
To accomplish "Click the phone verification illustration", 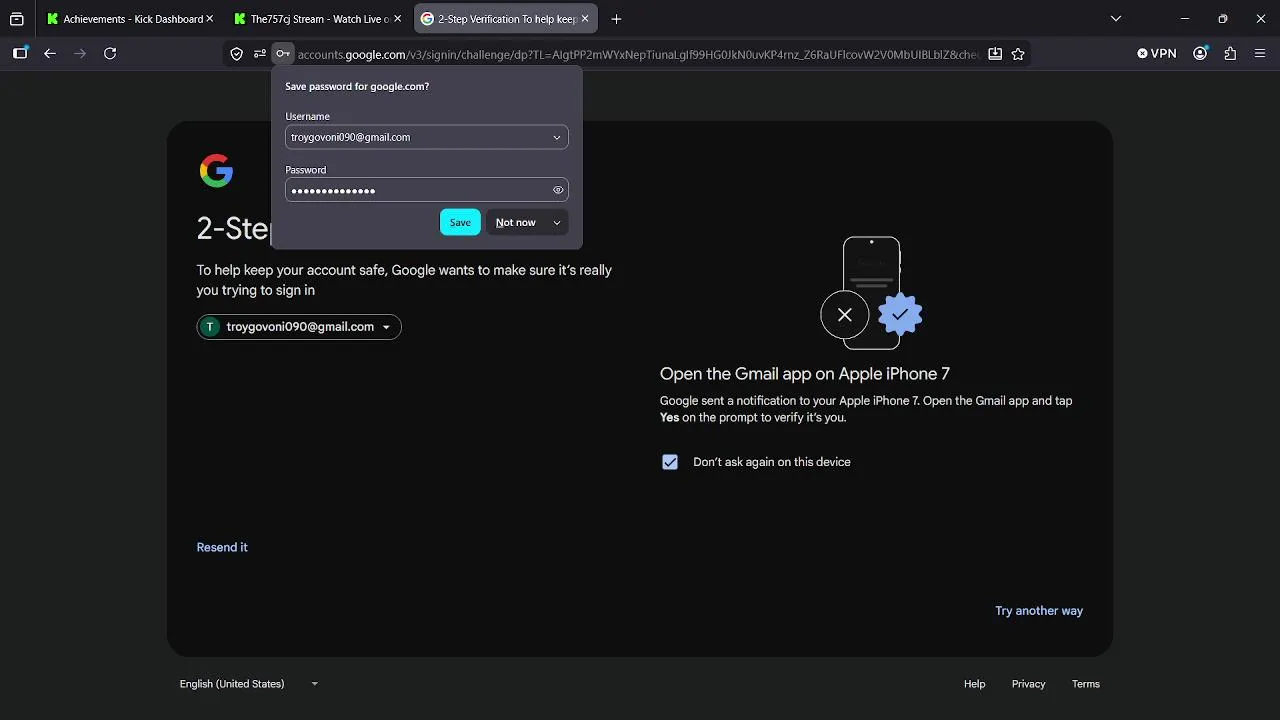I will [x=871, y=293].
